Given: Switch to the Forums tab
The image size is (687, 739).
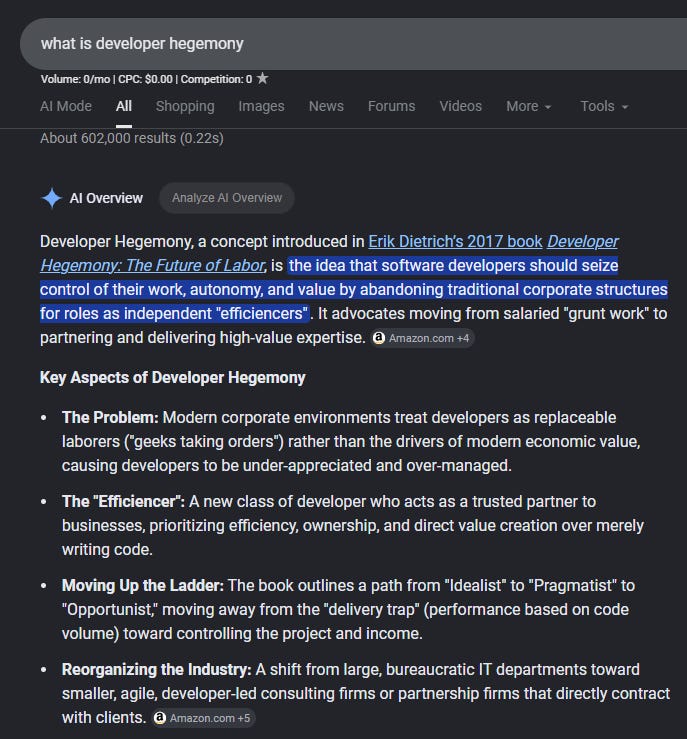Looking at the screenshot, I should 392,107.
